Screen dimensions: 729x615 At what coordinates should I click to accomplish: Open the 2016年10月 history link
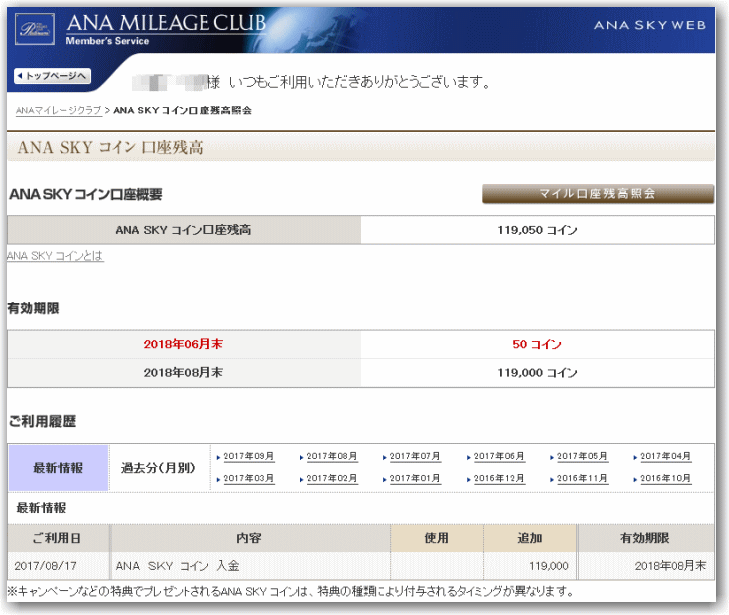tap(666, 478)
